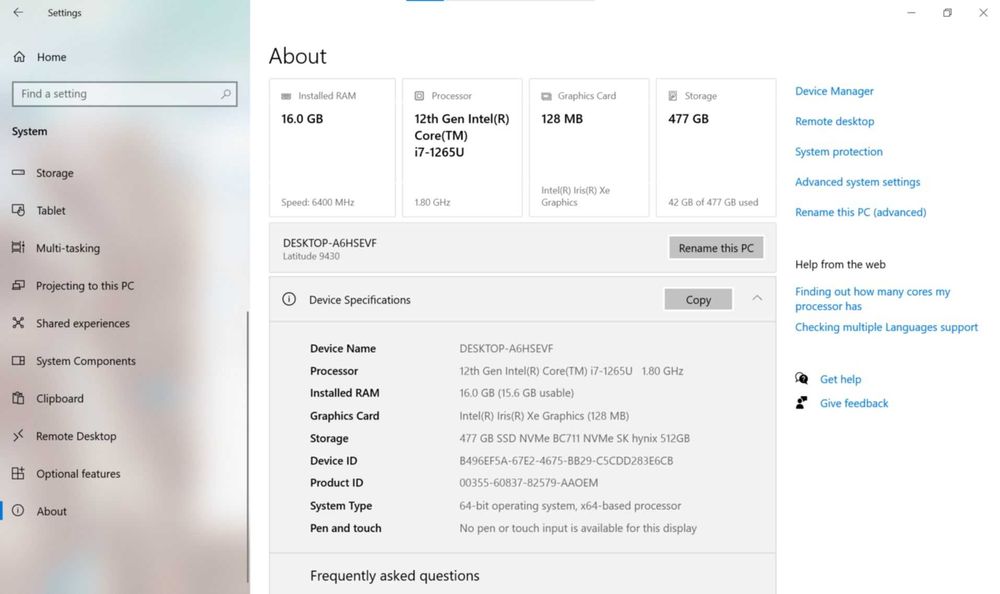Minimize the Settings window
The height and width of the screenshot is (594, 1000).
coord(911,12)
